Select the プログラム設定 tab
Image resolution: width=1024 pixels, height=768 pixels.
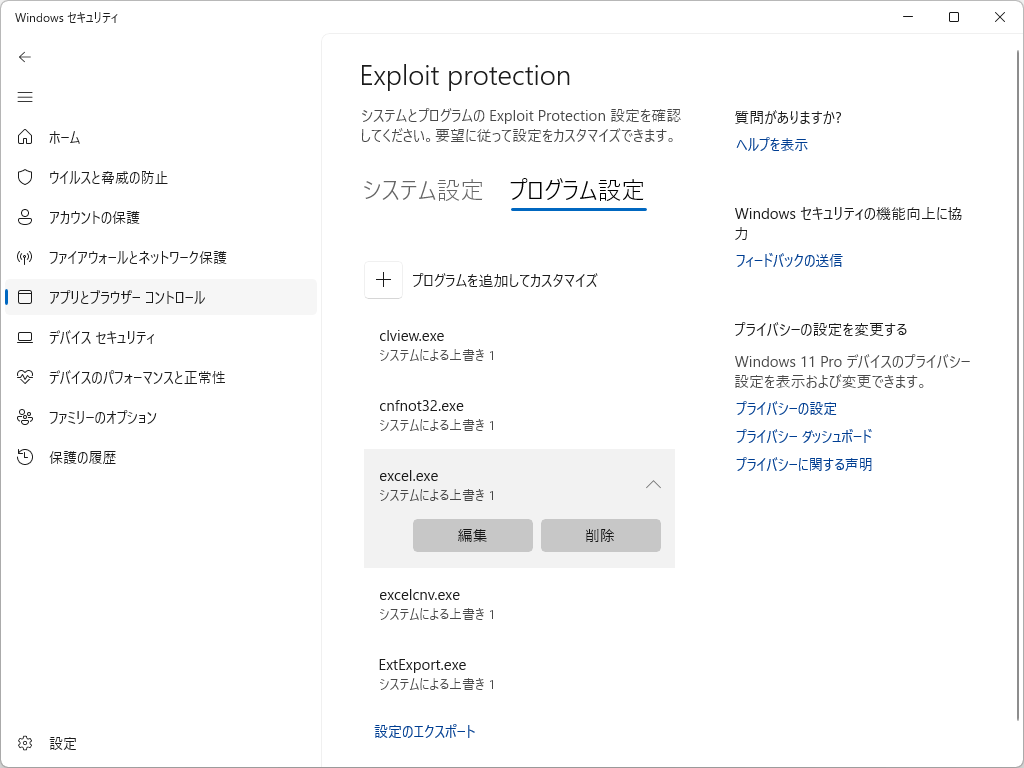coord(577,190)
